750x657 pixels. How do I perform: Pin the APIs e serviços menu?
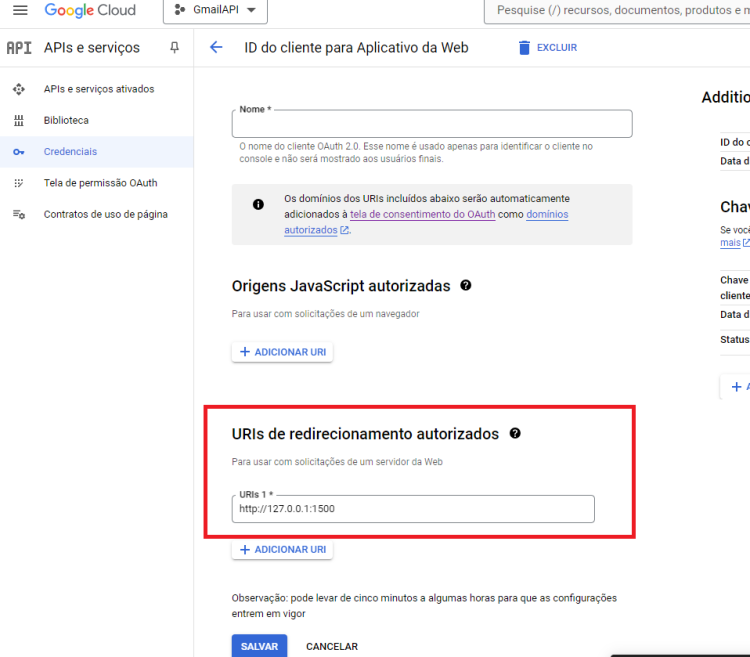[x=175, y=47]
